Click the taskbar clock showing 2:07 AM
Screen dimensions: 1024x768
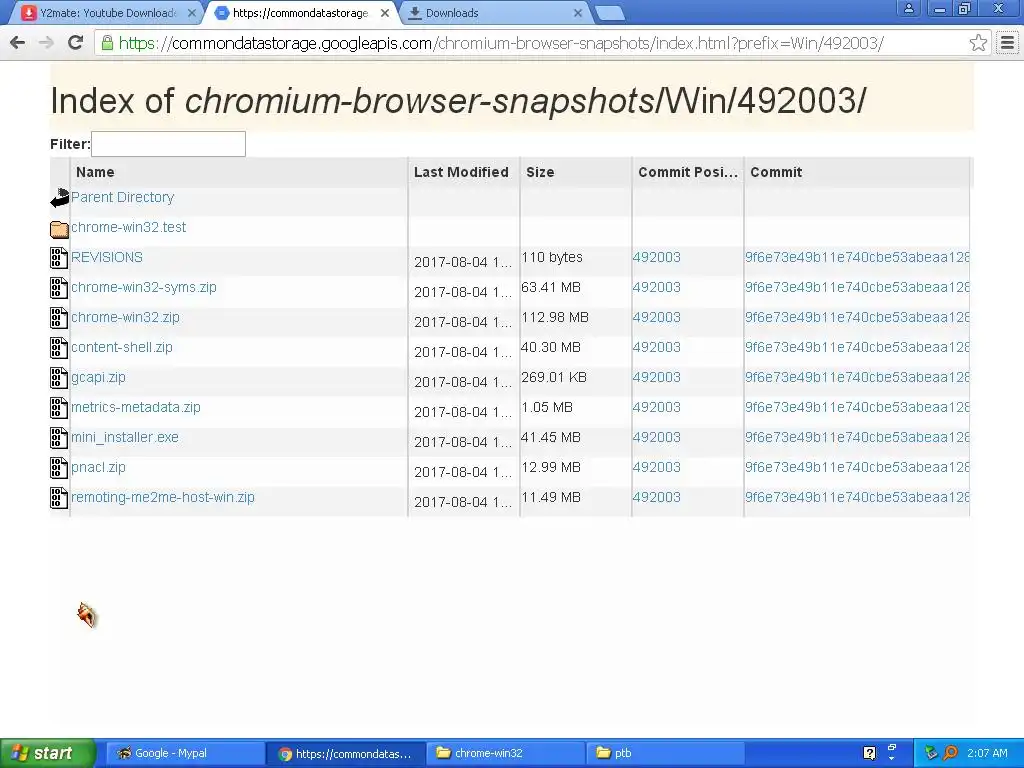(987, 753)
